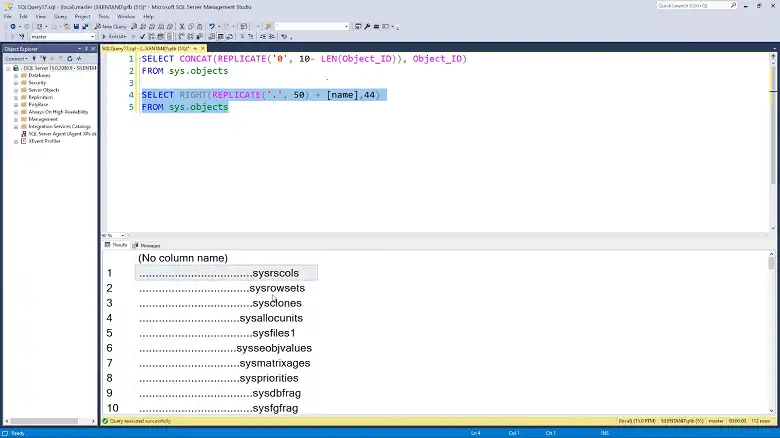Image resolution: width=780 pixels, height=438 pixels.
Task: Close the SQLQuery17.sql document tab
Action: 202,48
